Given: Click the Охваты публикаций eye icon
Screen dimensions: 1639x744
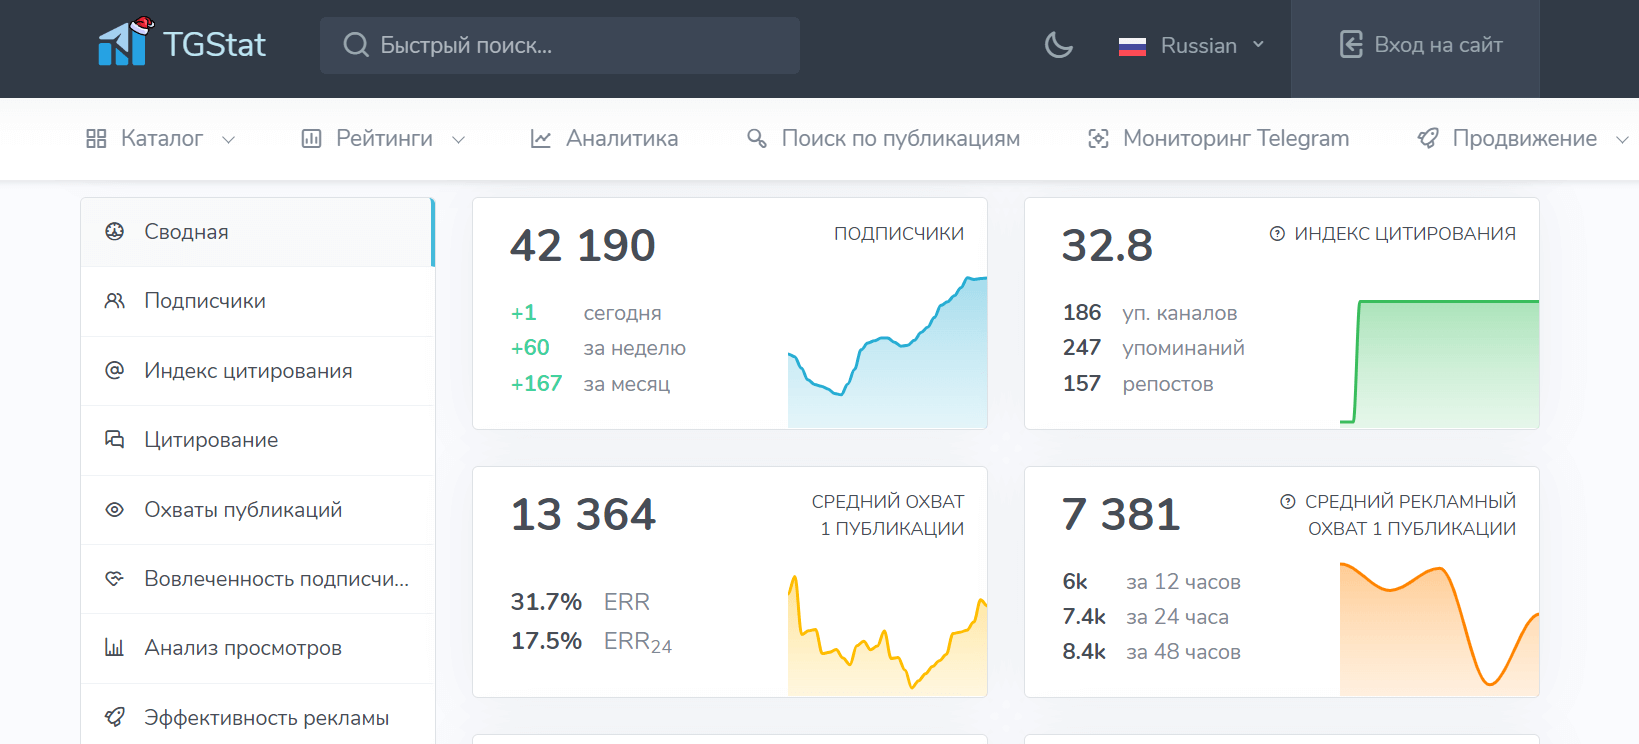Looking at the screenshot, I should [115, 510].
